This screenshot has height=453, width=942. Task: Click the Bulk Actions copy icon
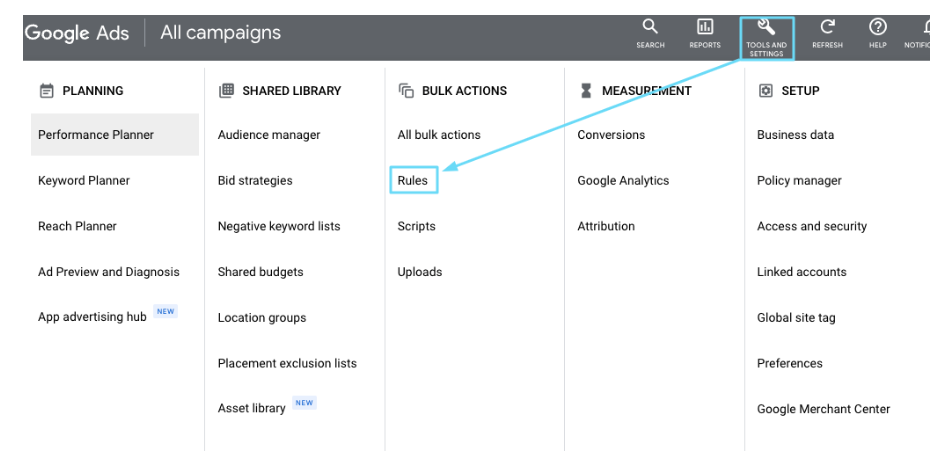(x=406, y=91)
